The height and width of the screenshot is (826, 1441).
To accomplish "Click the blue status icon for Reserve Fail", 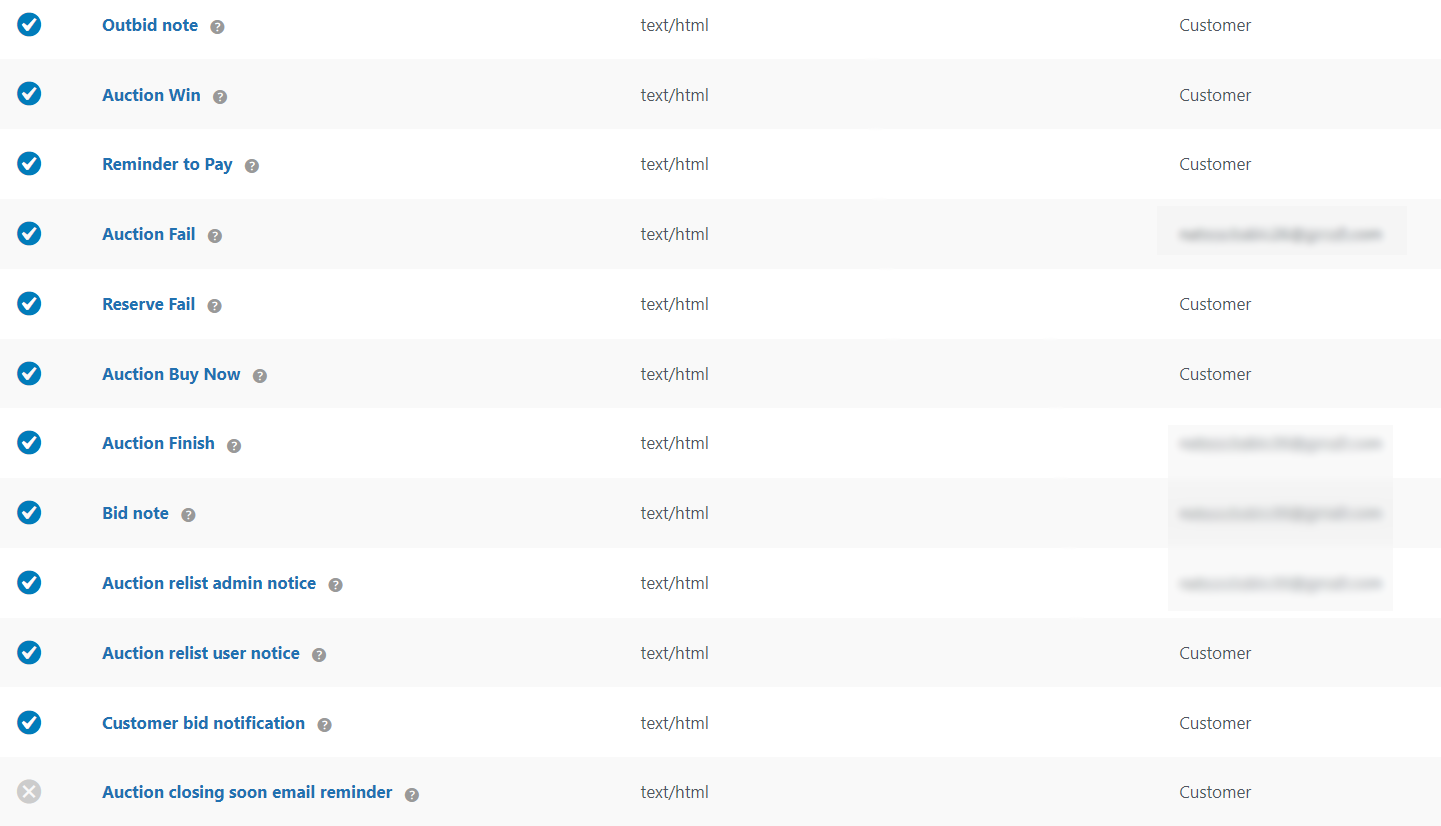I will click(29, 303).
